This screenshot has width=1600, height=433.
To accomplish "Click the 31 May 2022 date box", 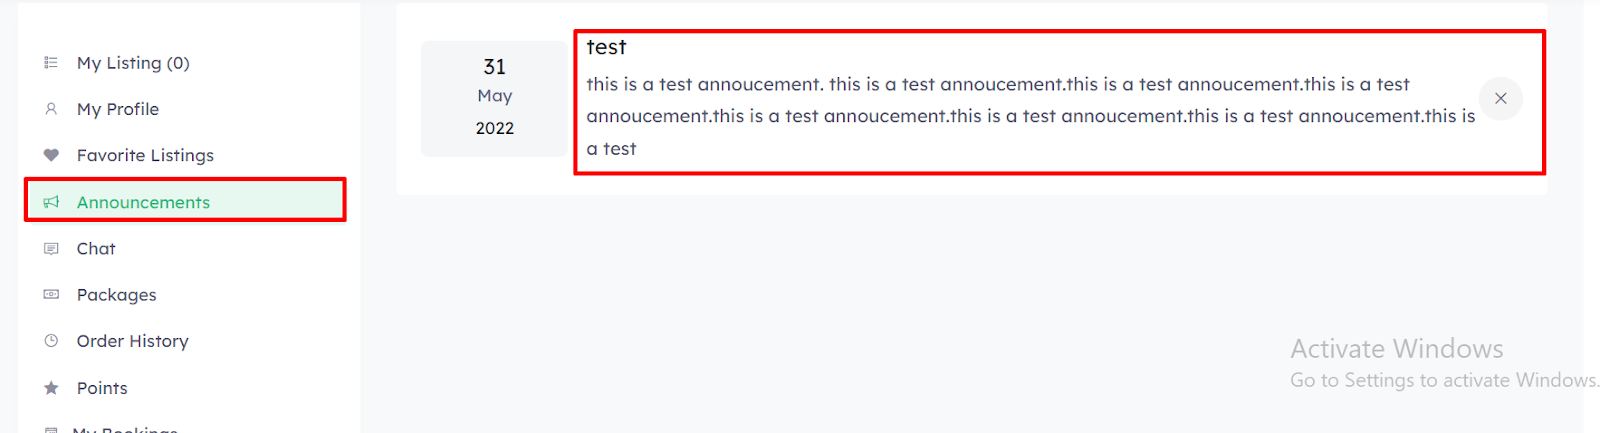I will [494, 98].
